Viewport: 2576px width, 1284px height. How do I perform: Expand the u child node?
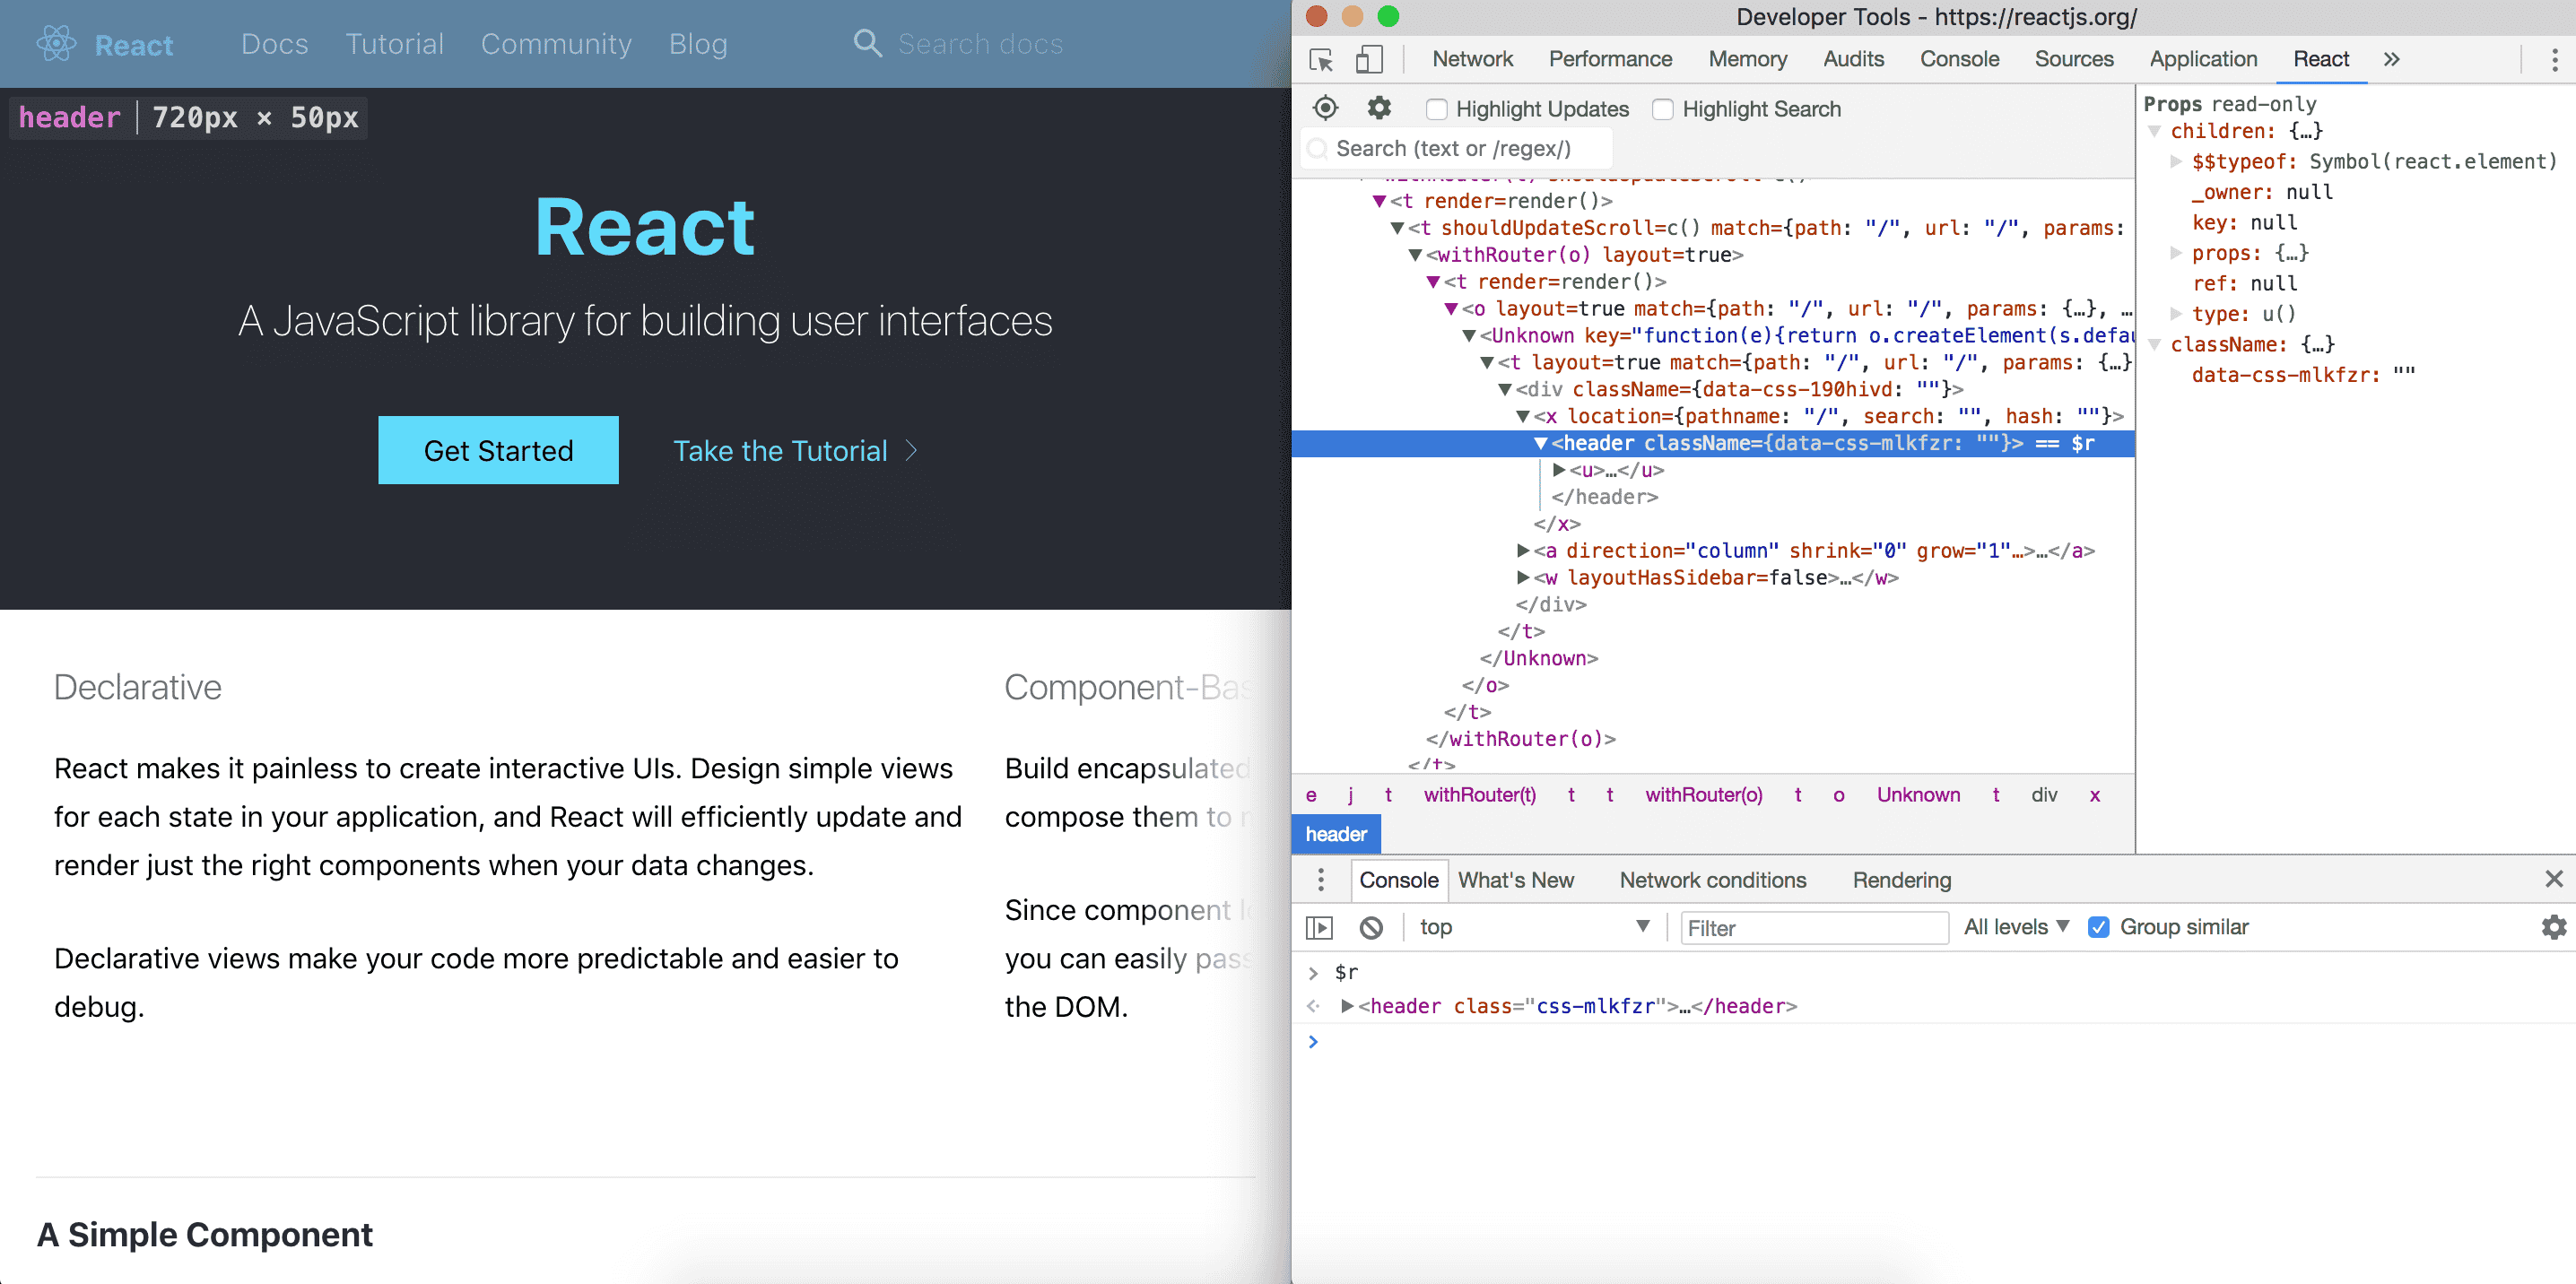1559,470
